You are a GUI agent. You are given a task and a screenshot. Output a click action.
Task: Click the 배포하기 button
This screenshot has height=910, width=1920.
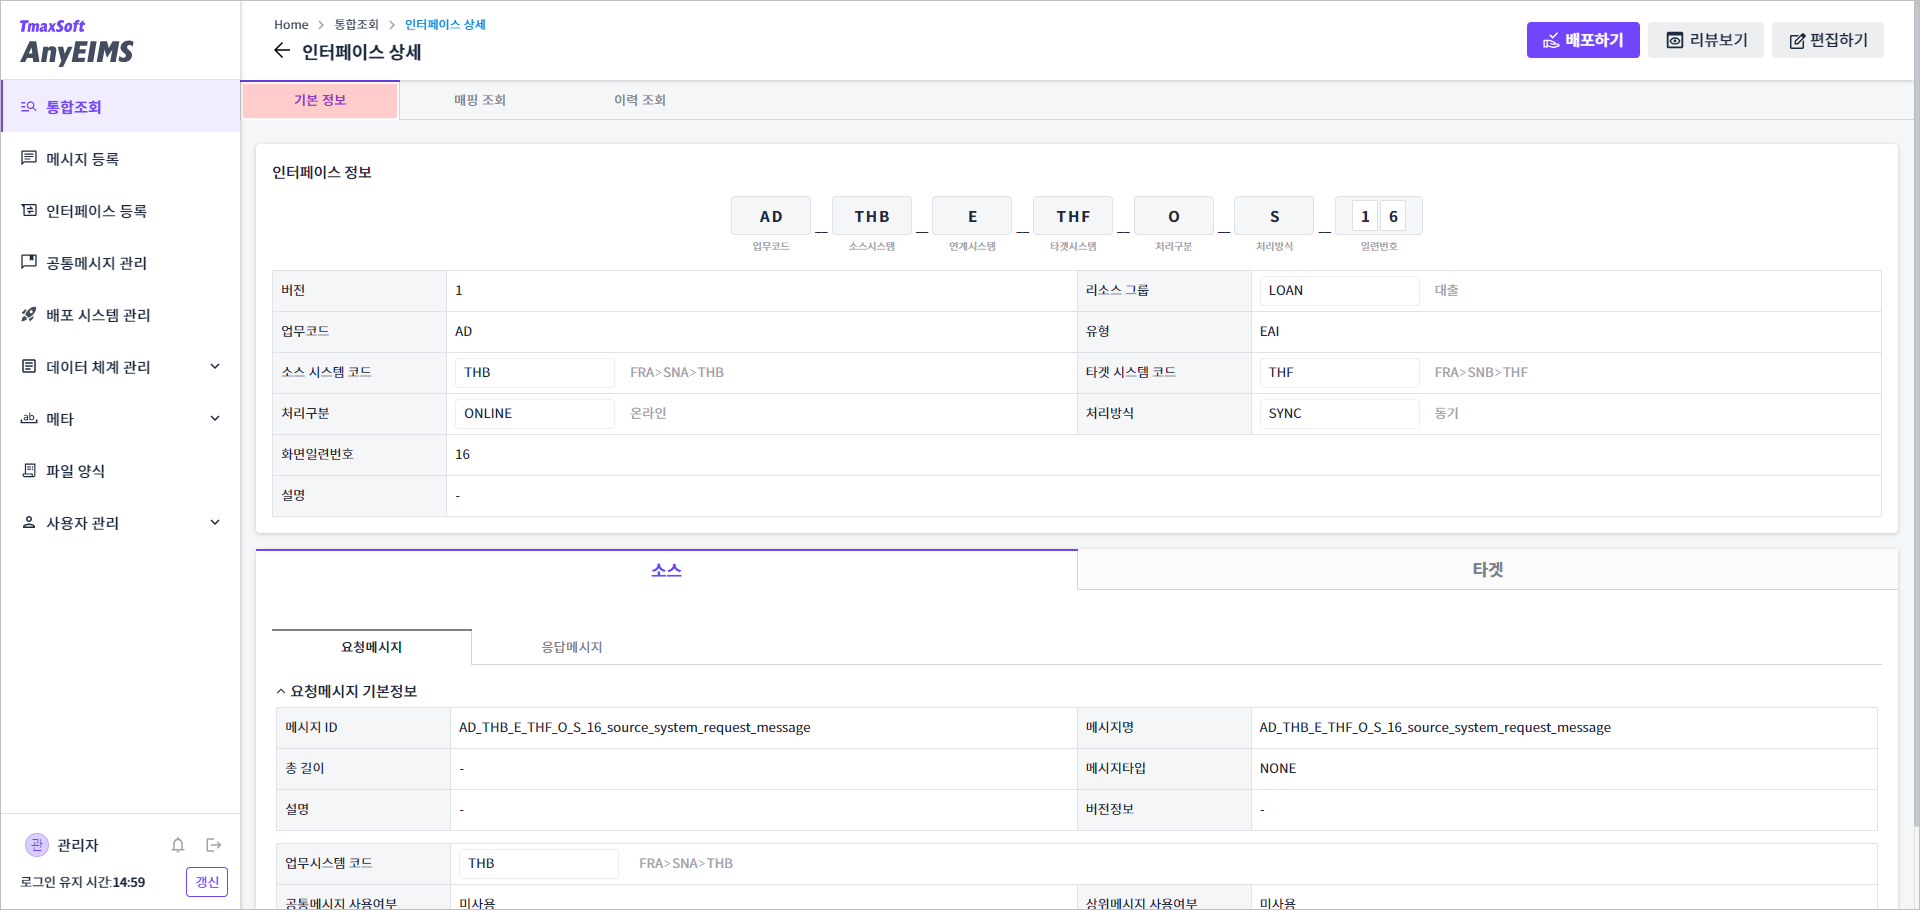tap(1583, 40)
